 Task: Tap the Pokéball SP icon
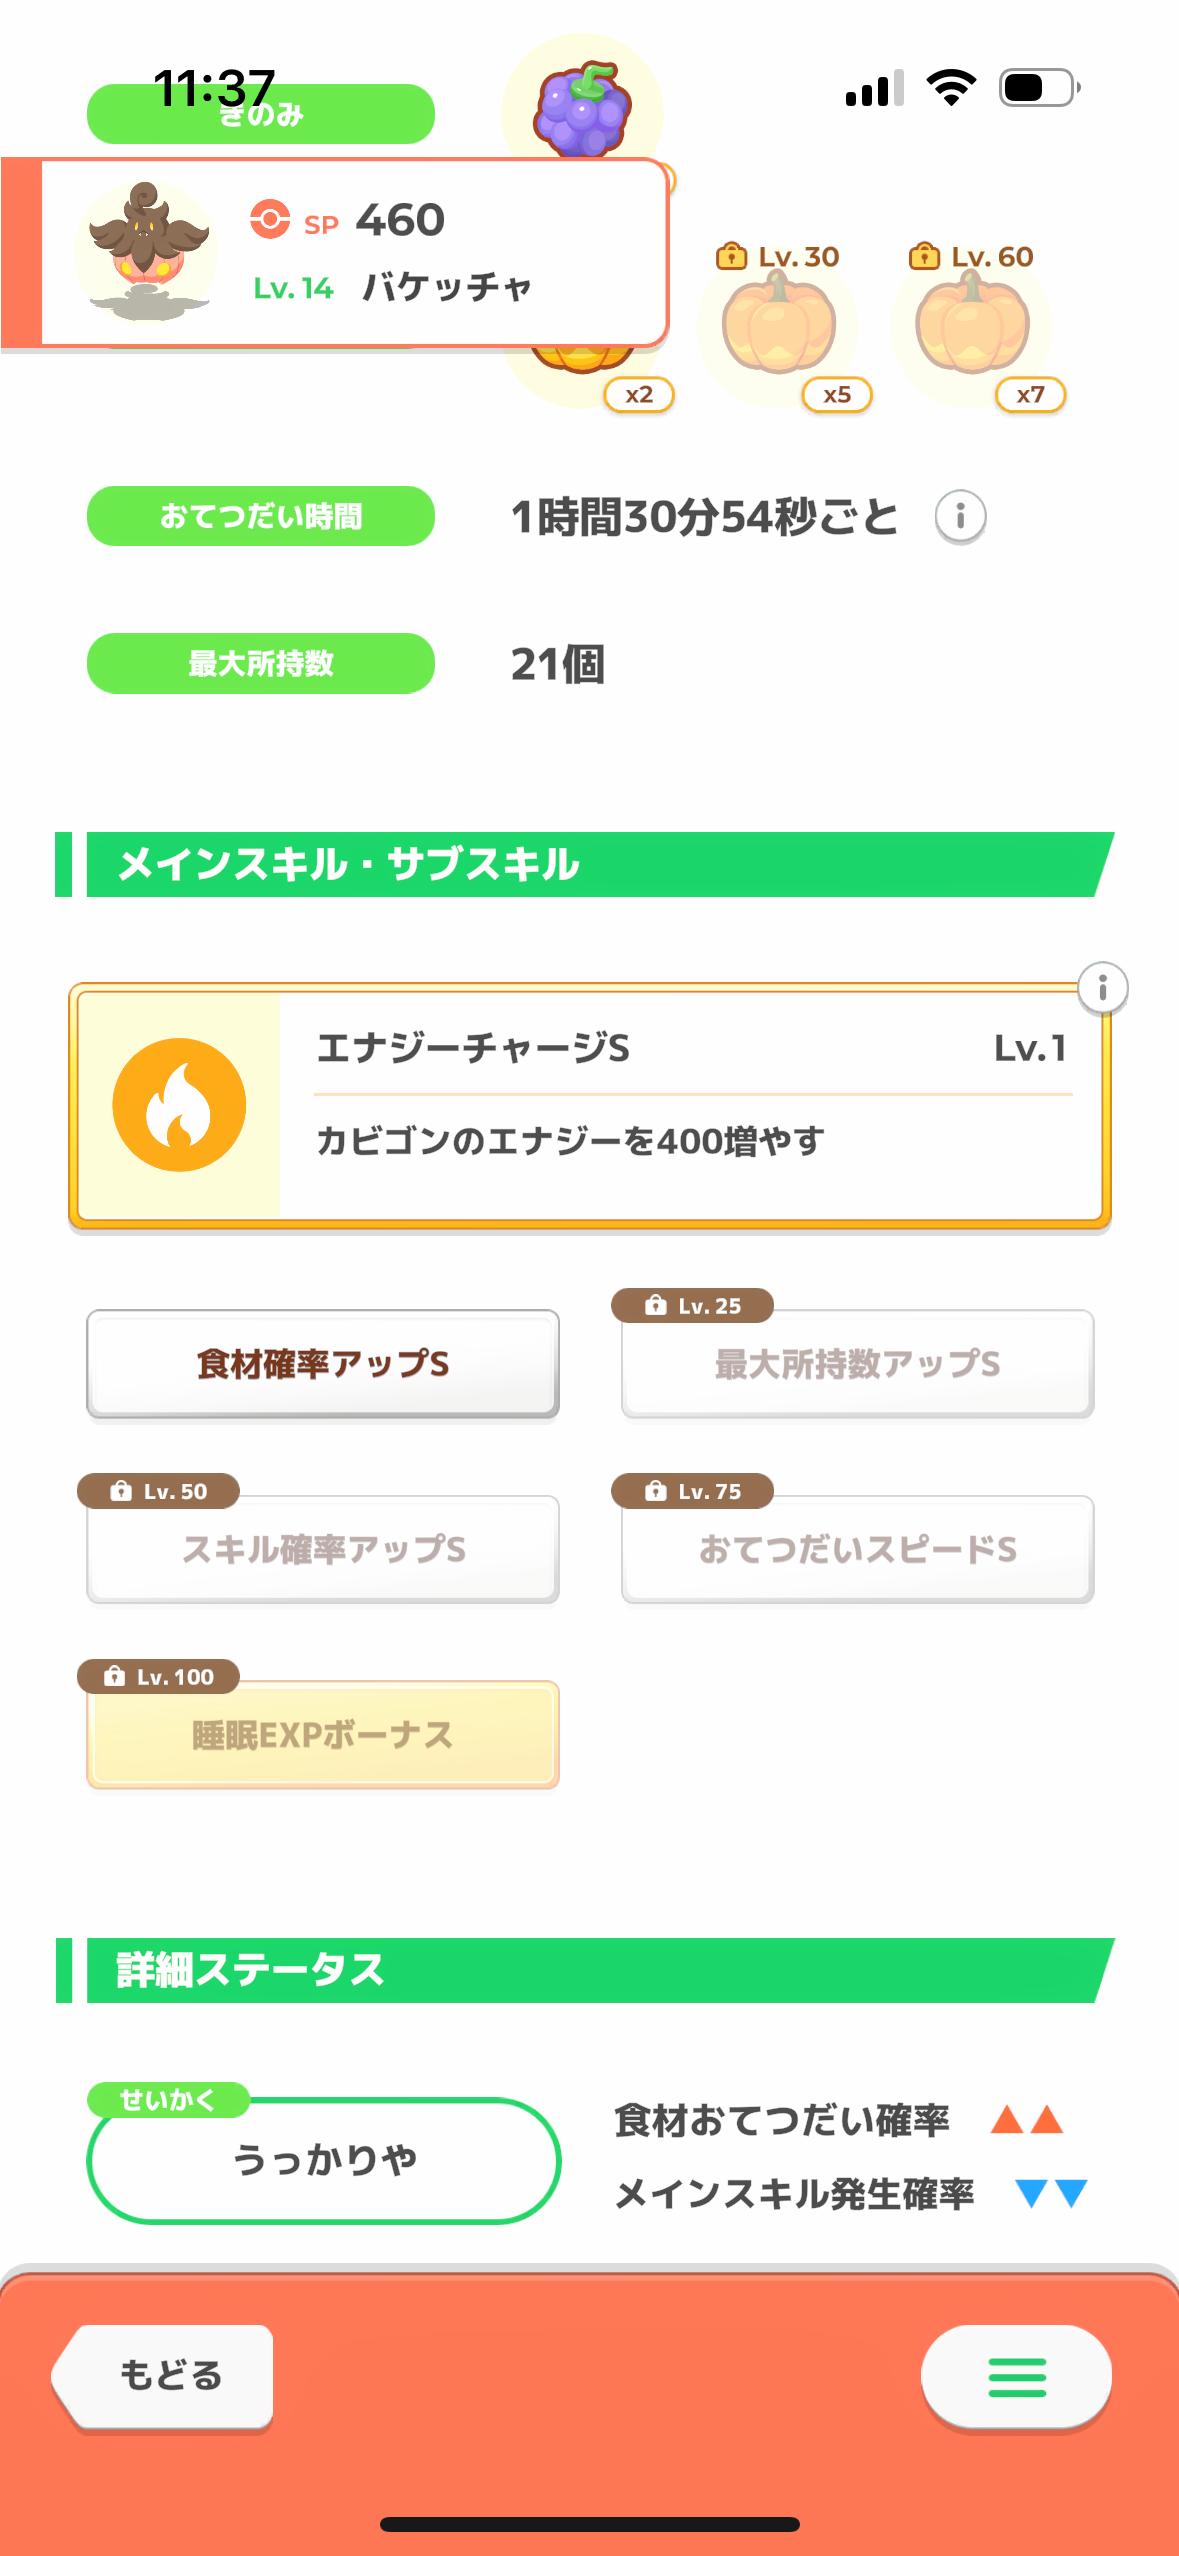coord(270,219)
